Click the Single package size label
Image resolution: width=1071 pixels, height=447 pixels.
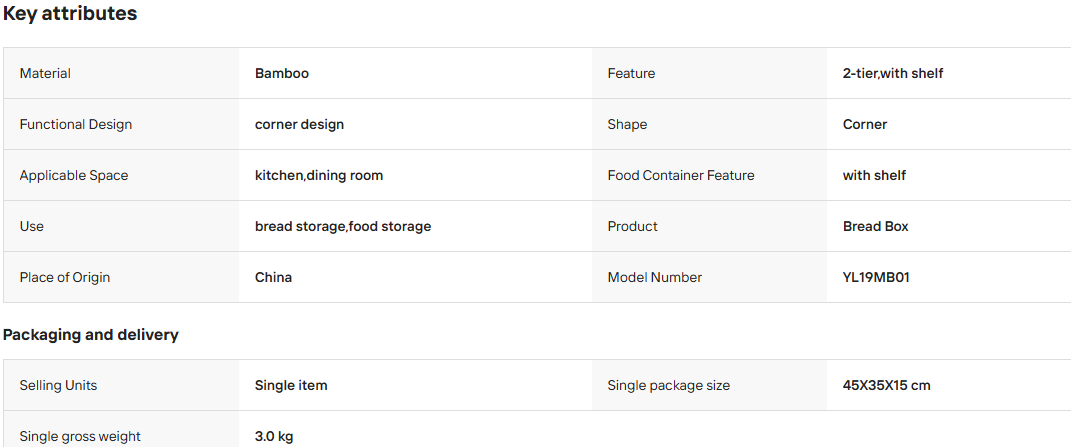(x=669, y=385)
